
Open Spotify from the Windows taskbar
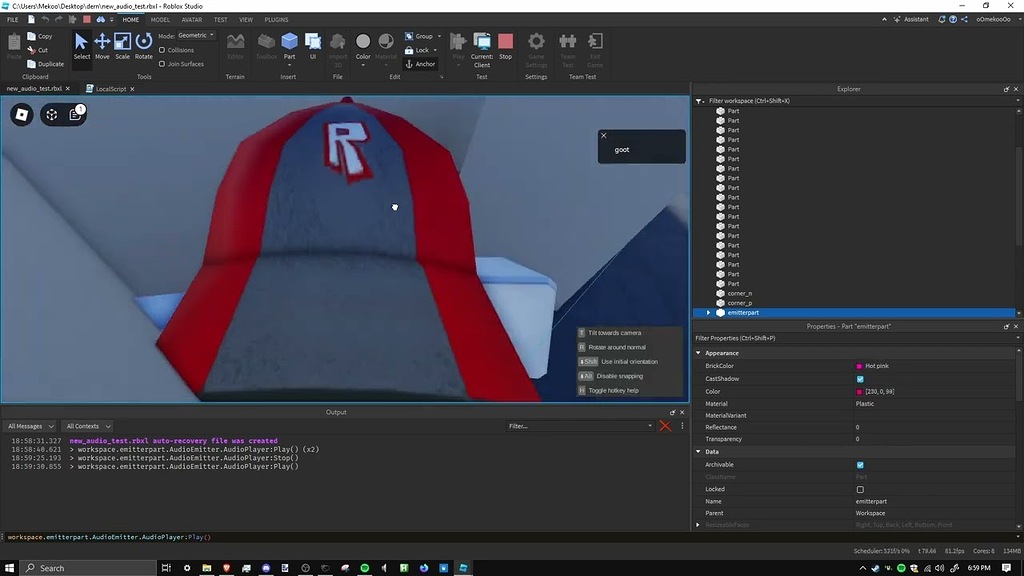point(364,568)
